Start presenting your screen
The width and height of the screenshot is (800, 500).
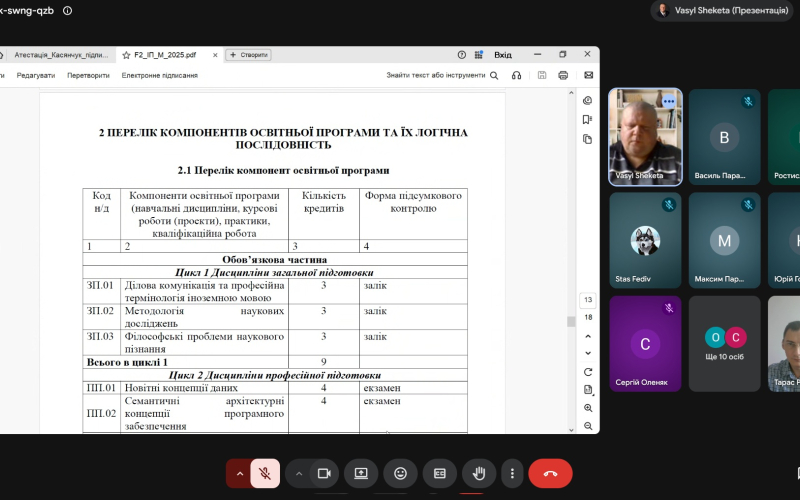click(x=361, y=473)
